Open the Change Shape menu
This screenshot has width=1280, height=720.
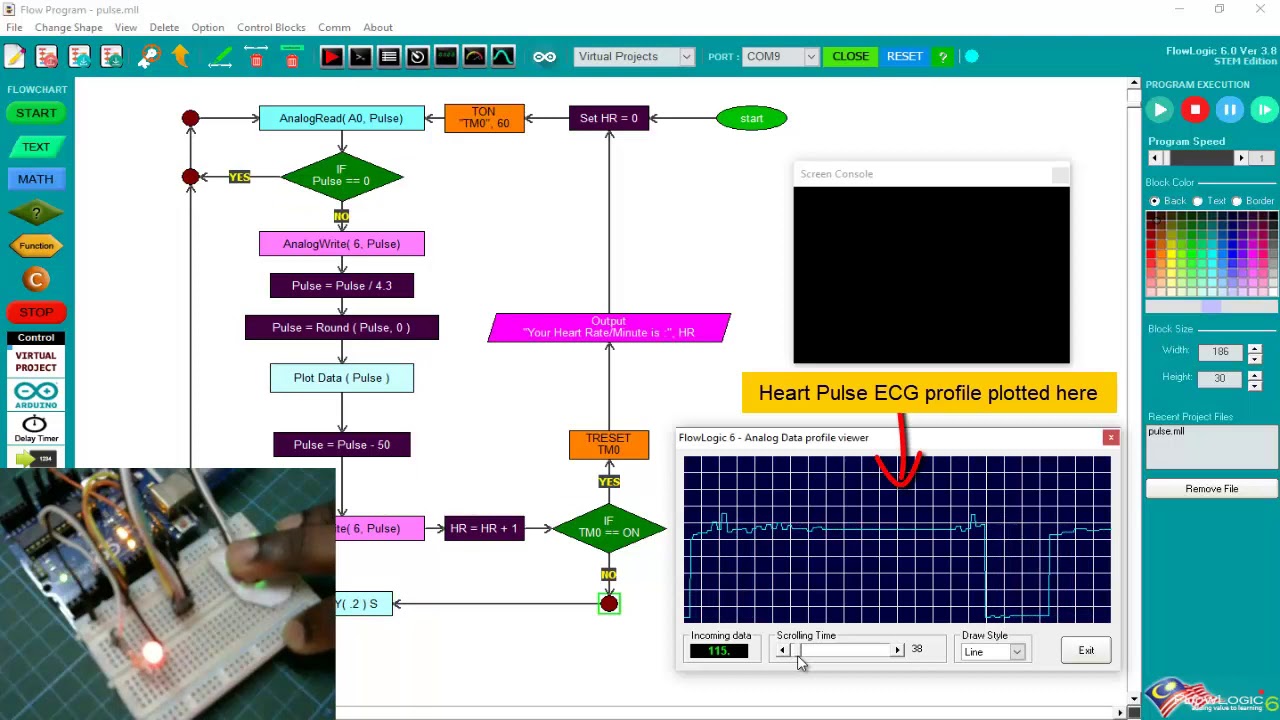click(68, 27)
